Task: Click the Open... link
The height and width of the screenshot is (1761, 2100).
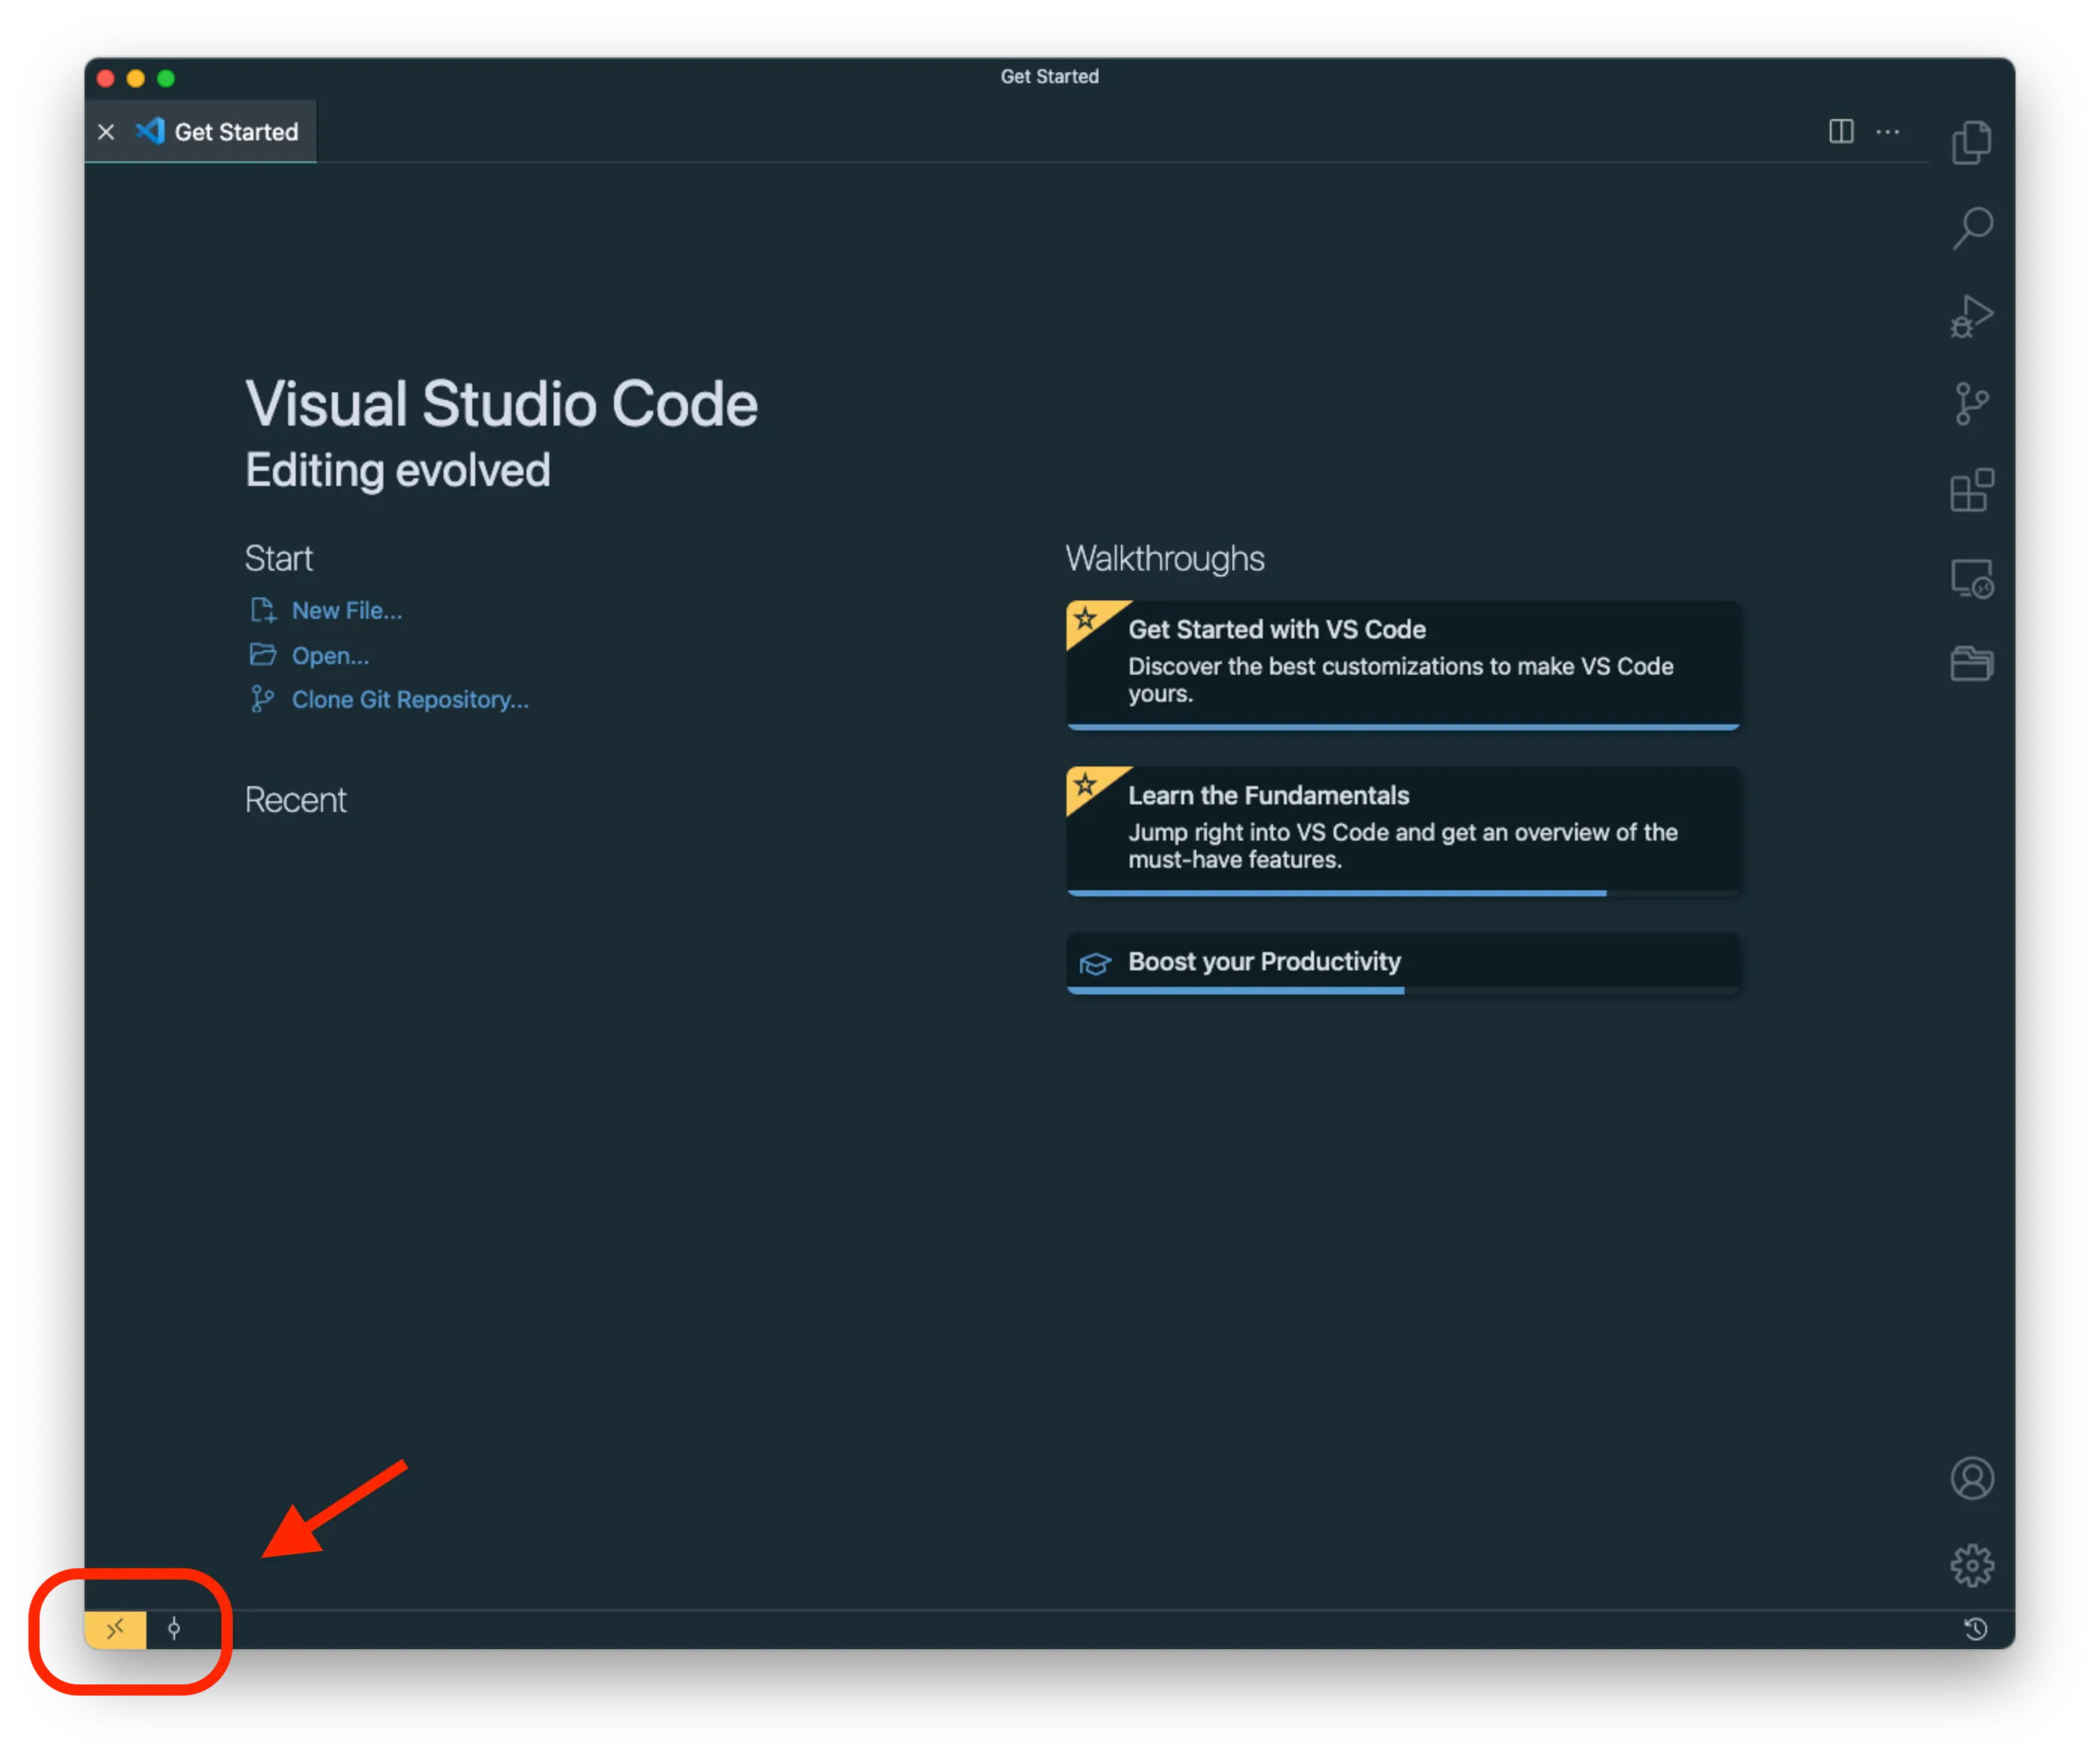Action: 330,655
